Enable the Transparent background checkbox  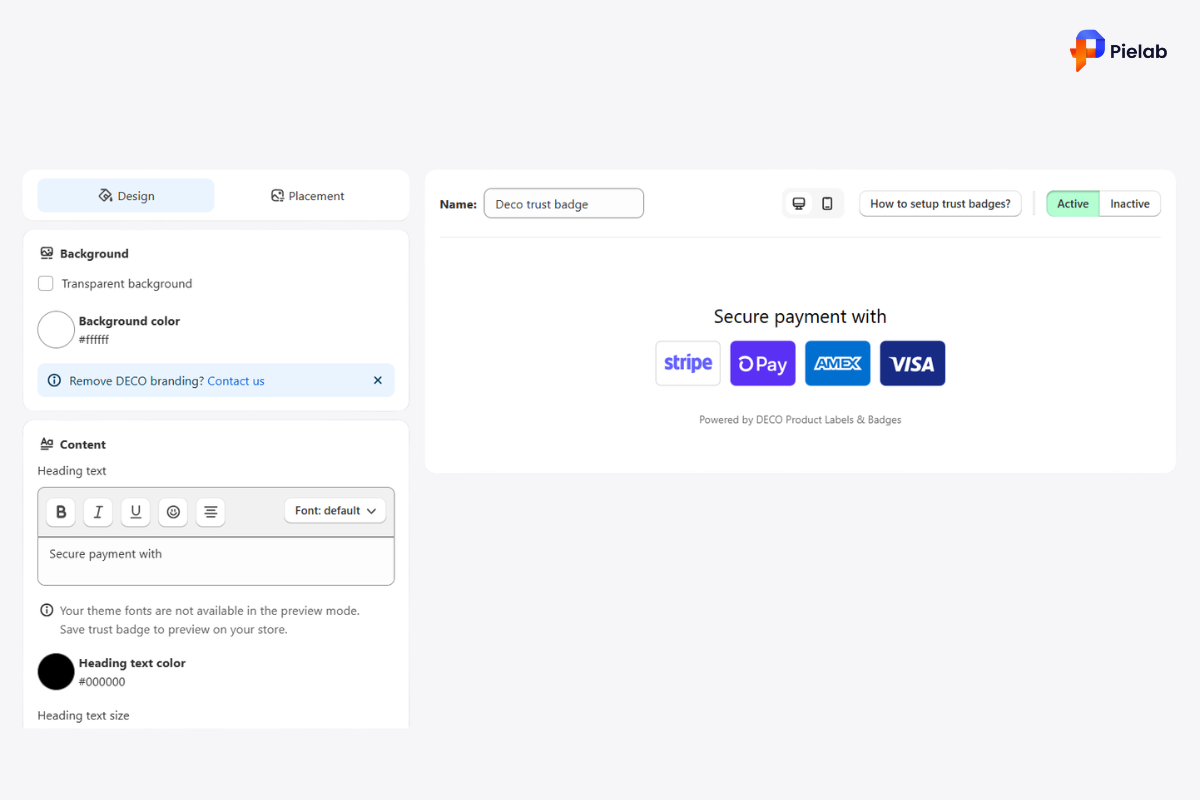click(x=46, y=284)
